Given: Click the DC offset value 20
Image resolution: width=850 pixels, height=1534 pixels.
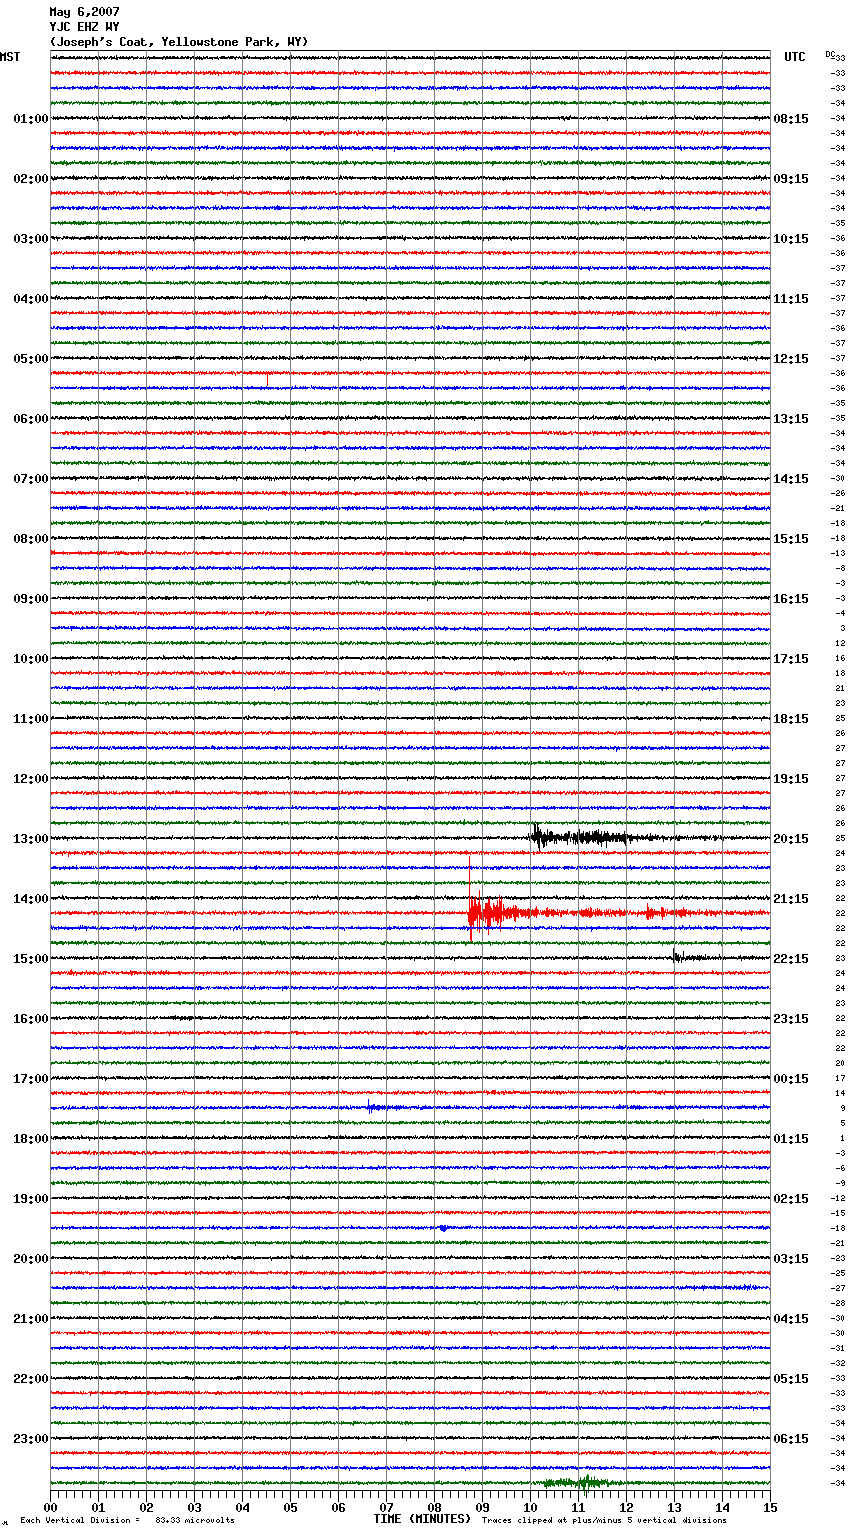Looking at the screenshot, I should tap(840, 1063).
